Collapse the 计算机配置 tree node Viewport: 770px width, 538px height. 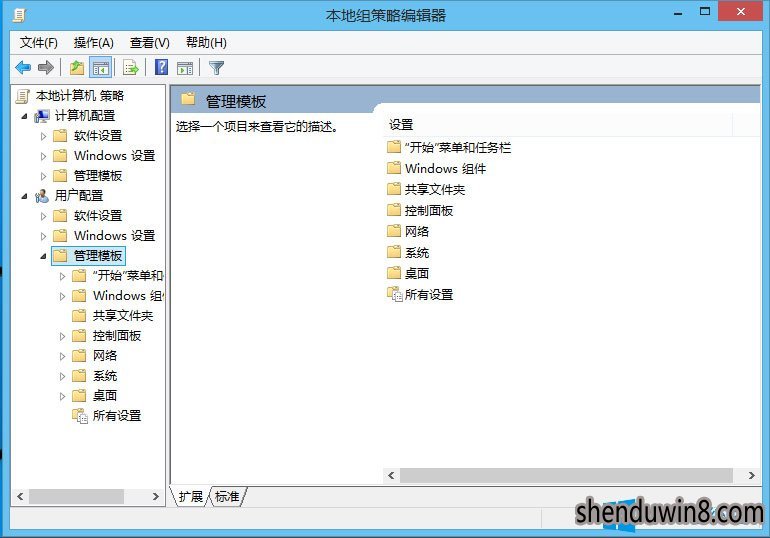(25, 116)
